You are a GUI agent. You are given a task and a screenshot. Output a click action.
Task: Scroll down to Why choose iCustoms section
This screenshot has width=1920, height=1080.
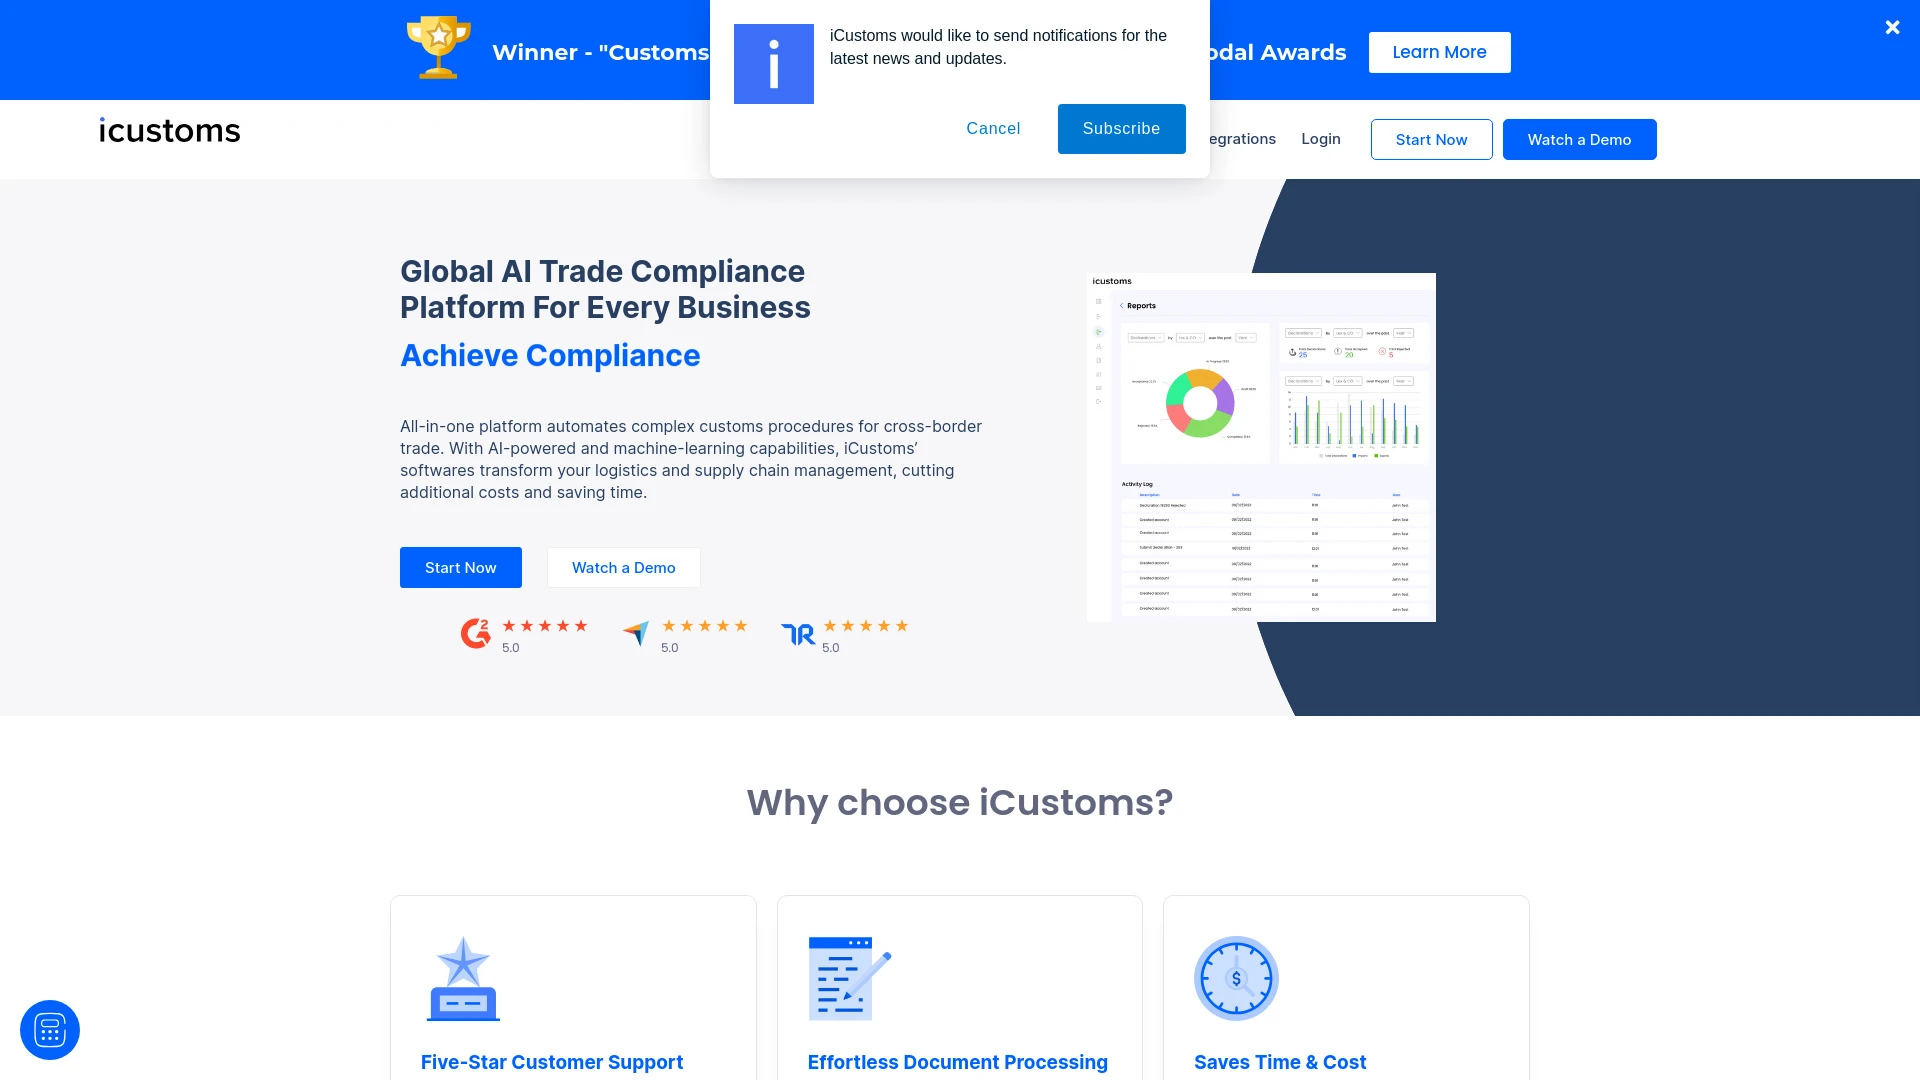coord(960,802)
